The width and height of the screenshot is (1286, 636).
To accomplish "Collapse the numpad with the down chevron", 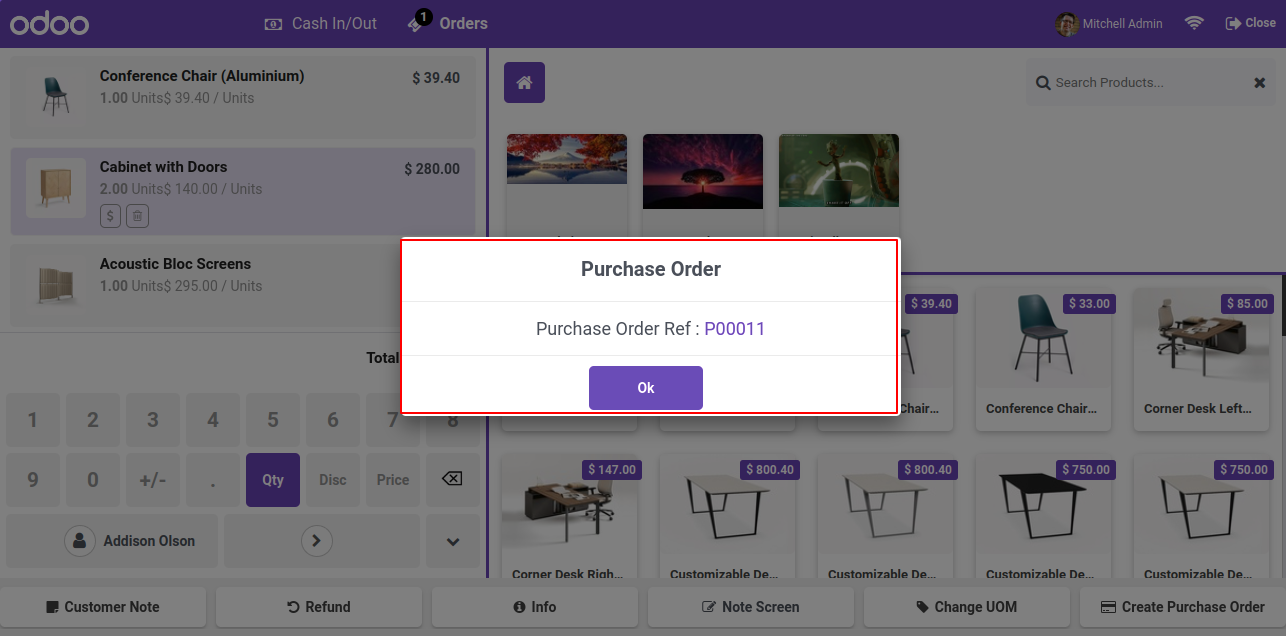I will 453,541.
